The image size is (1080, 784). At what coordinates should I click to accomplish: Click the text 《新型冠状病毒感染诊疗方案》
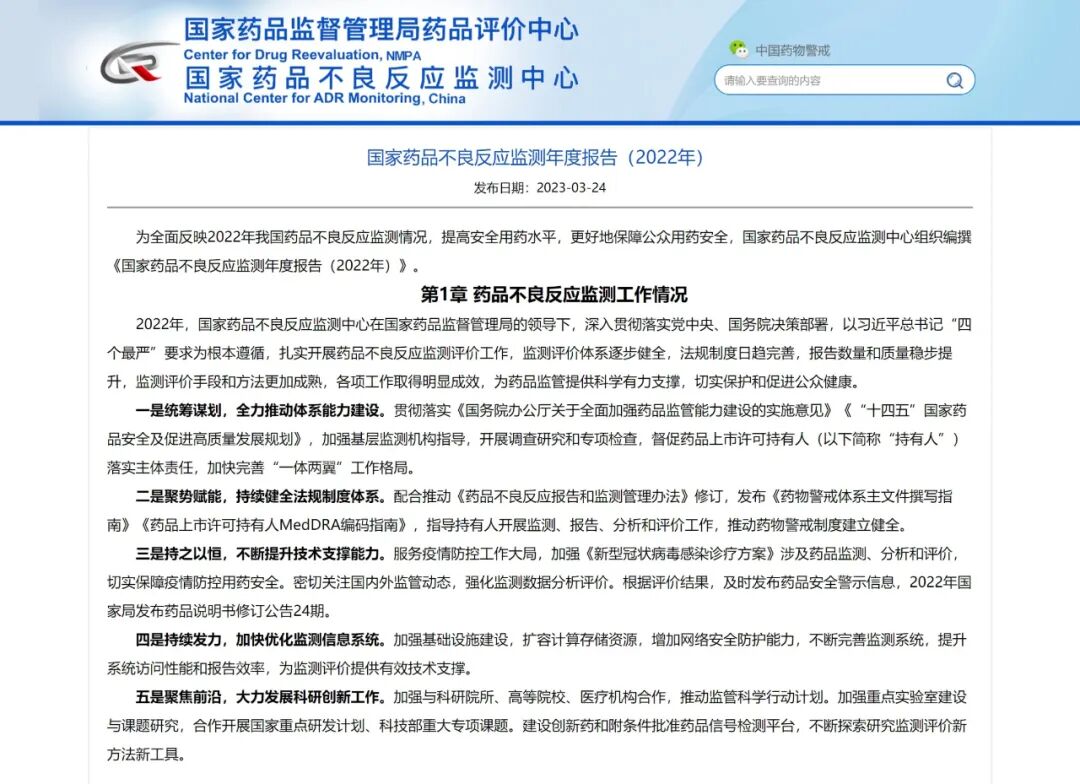click(681, 554)
